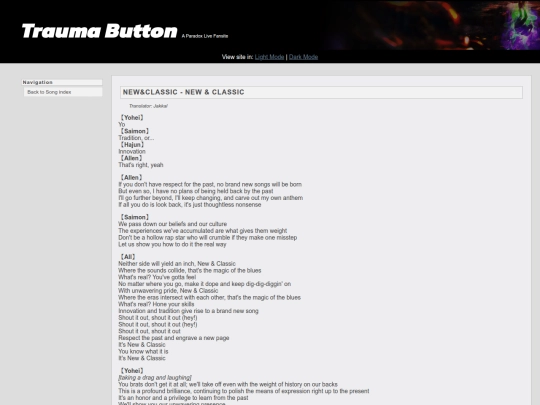Screen dimensions: 540x405
Task: Select 'What's real? Hone your skills' line
Action: [x=156, y=304]
